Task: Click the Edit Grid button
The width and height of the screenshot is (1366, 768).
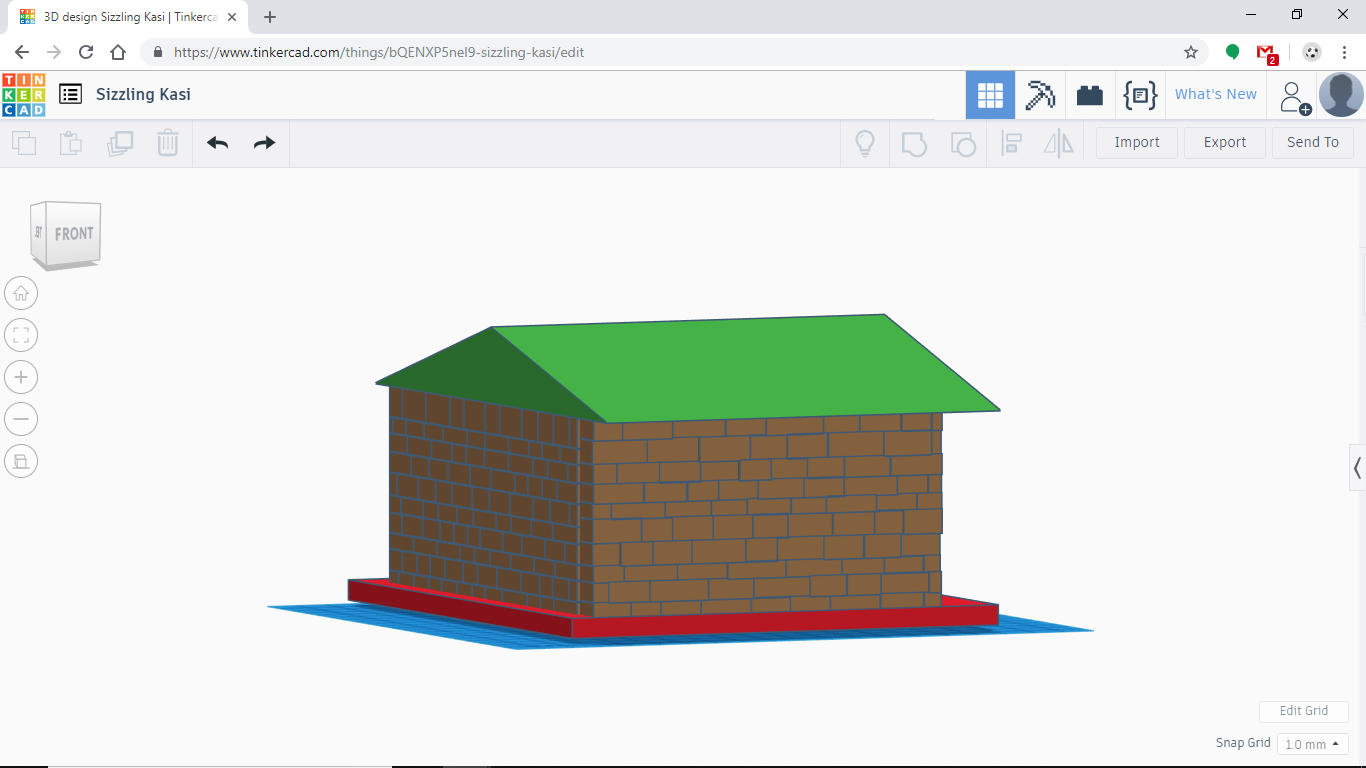Action: pos(1303,711)
